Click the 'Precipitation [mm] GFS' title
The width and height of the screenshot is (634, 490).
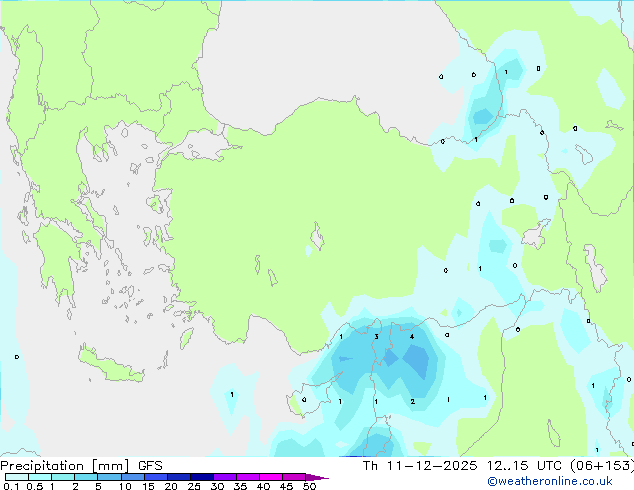pyautogui.click(x=81, y=466)
